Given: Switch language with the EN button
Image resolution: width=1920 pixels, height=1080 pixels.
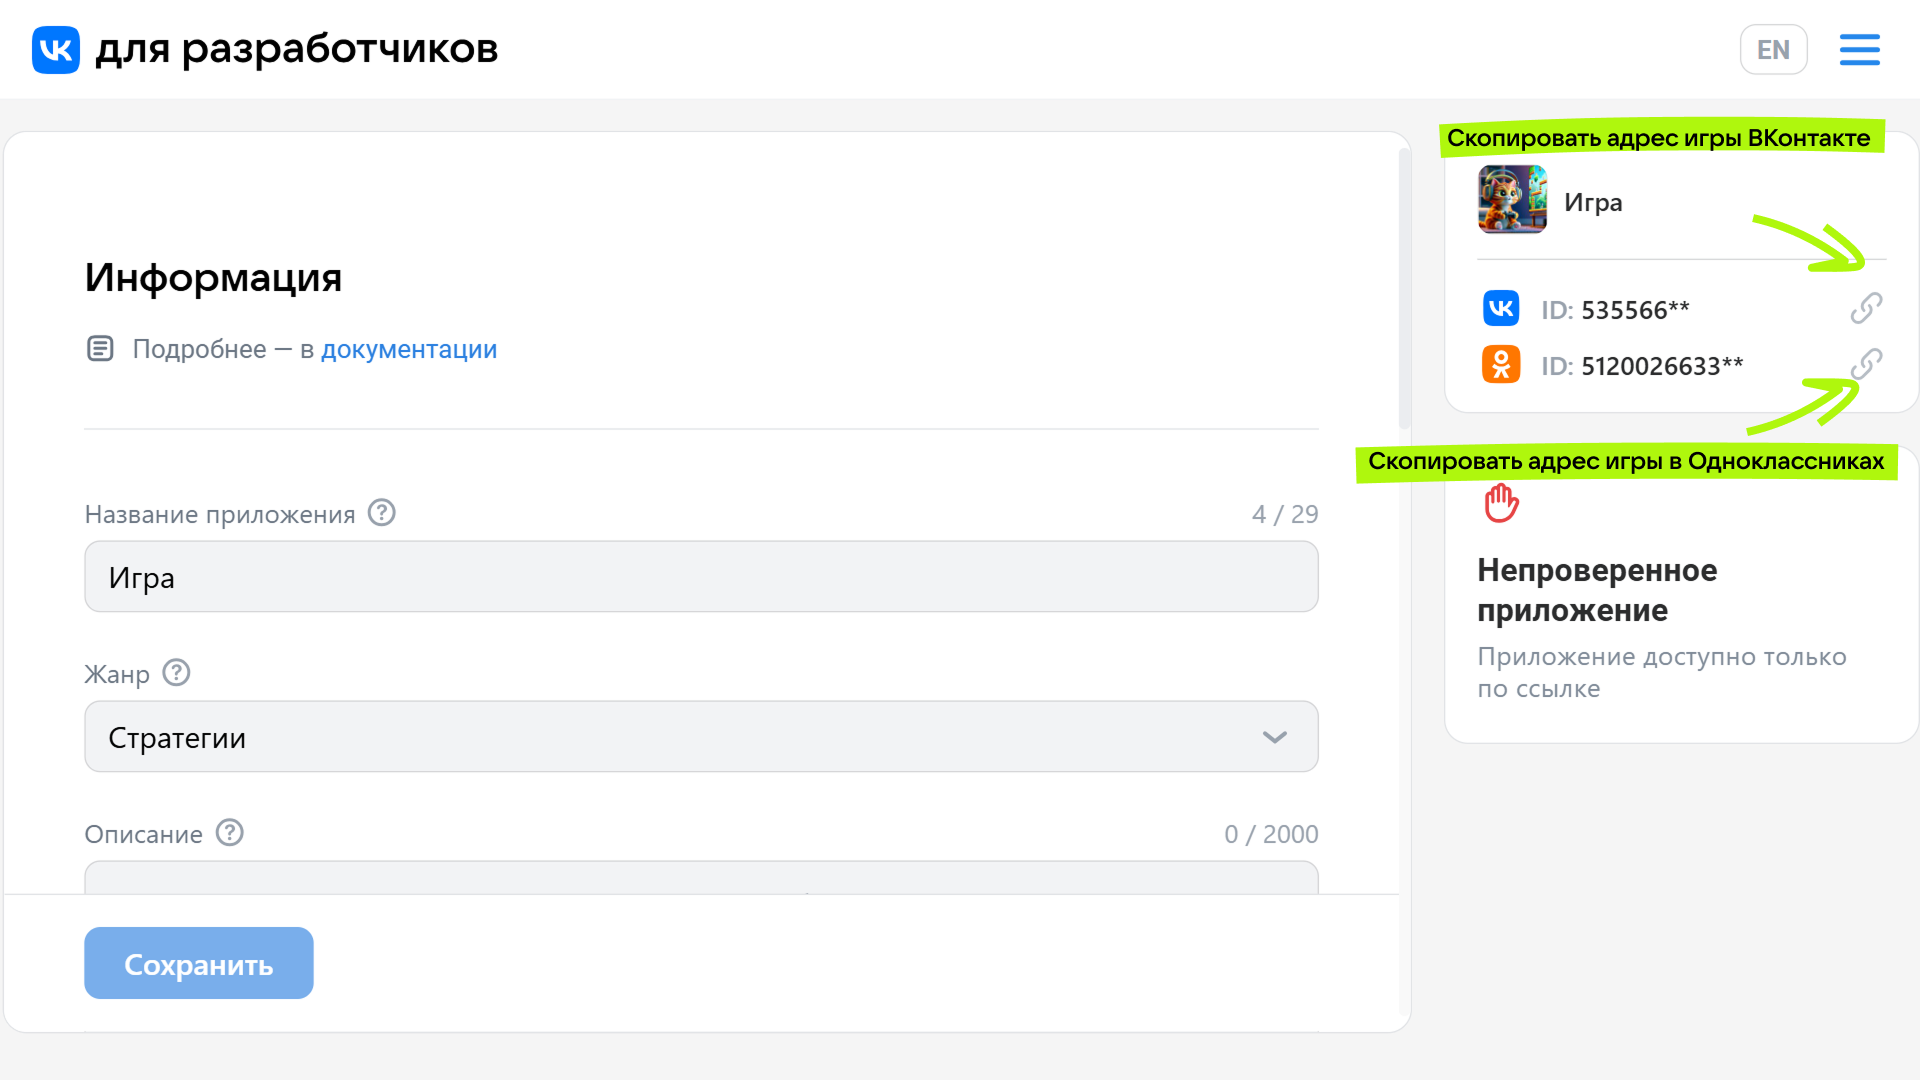Looking at the screenshot, I should coord(1773,50).
